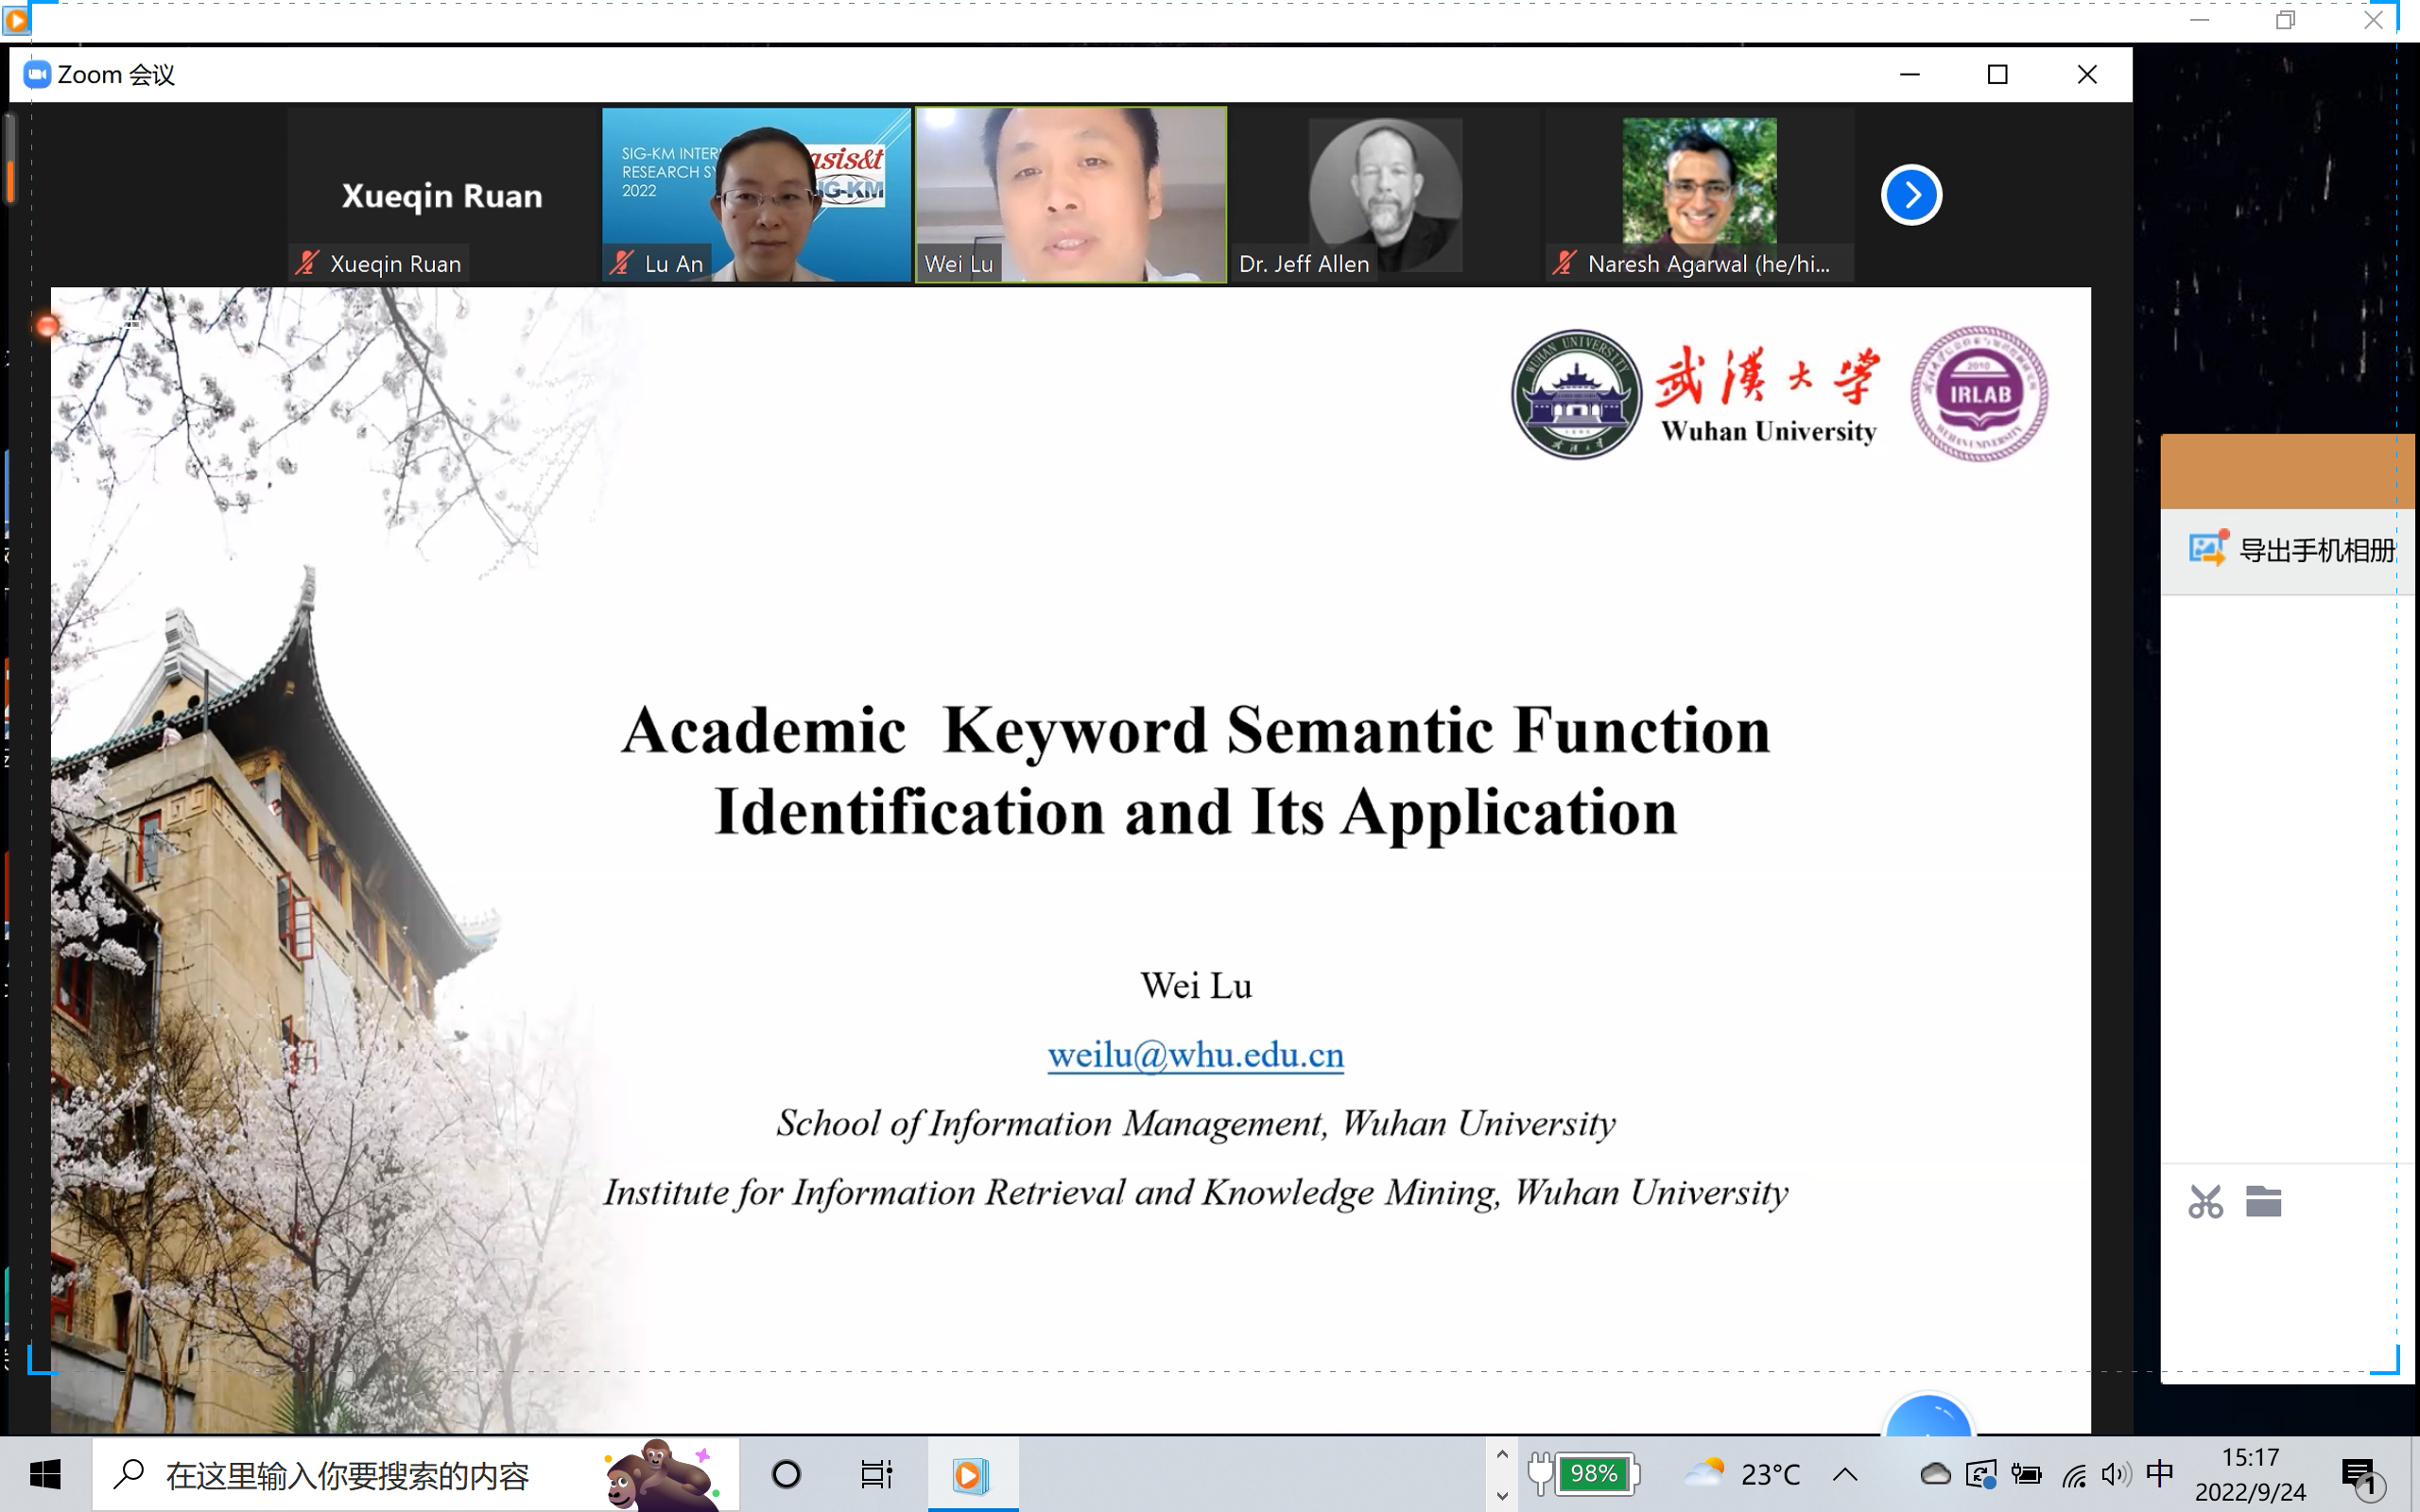2420x1512 pixels.
Task: Open Task View on the taskbar
Action: pyautogui.click(x=876, y=1474)
